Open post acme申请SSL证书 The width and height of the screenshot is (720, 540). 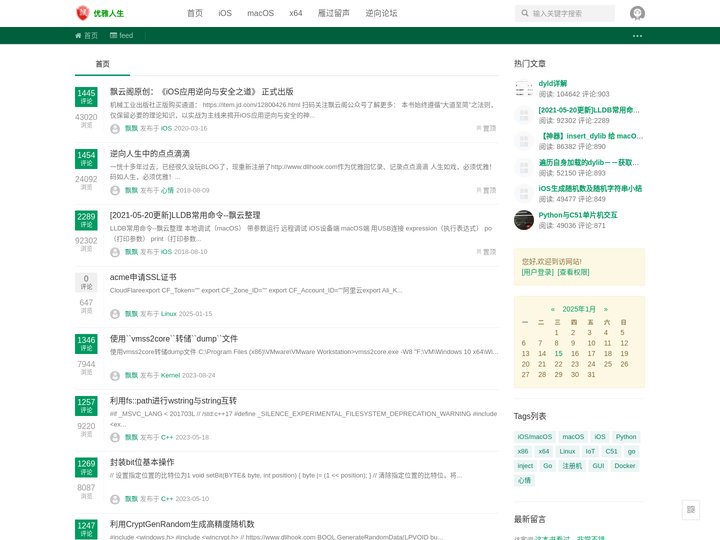[143, 277]
